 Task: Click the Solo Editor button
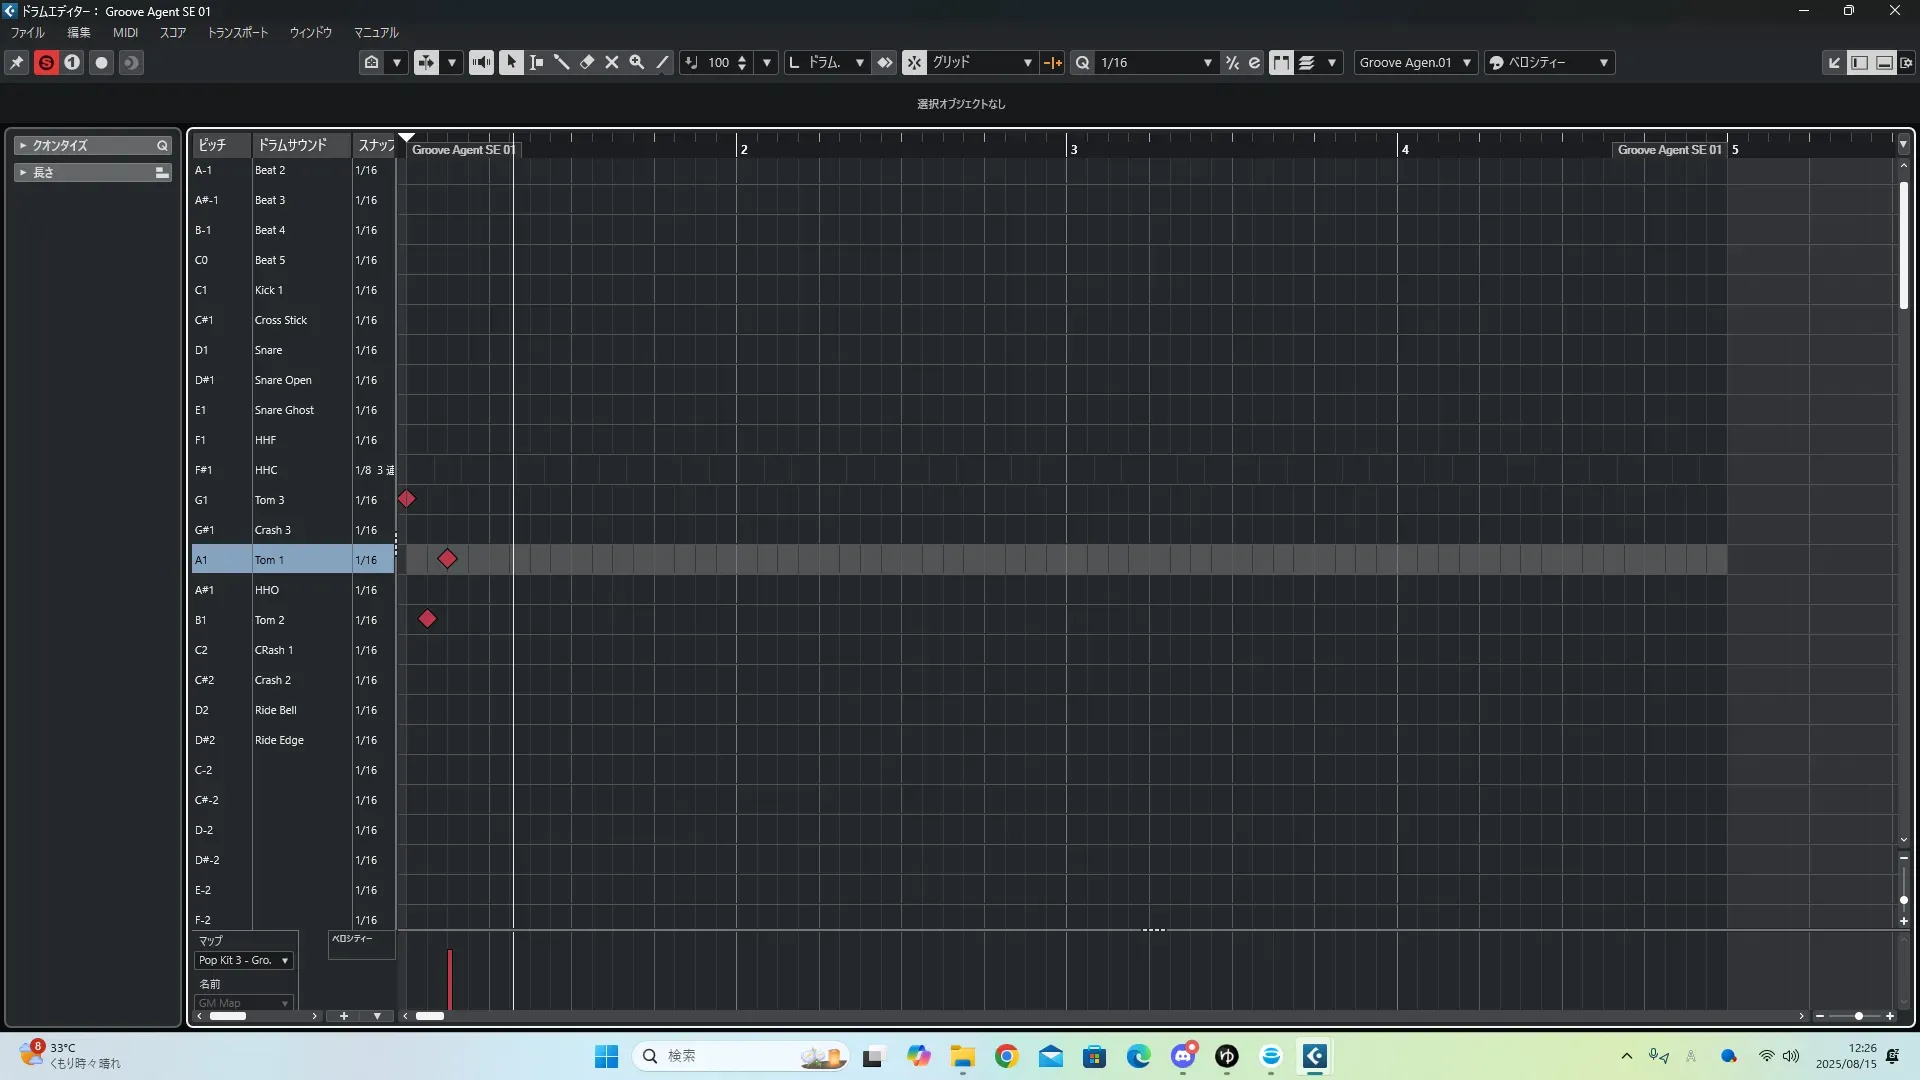tap(46, 62)
